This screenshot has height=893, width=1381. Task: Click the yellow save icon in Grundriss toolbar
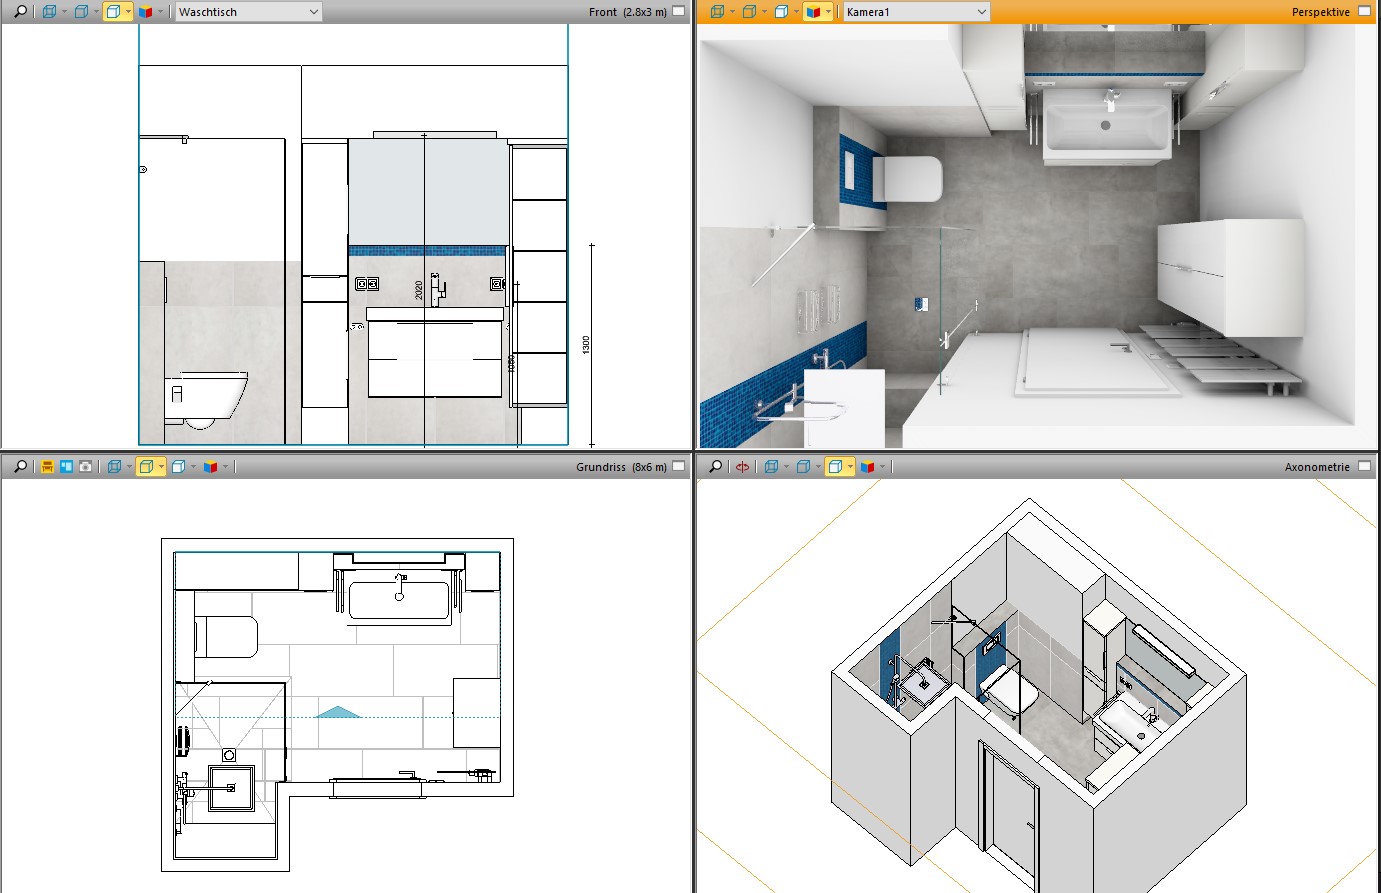47,467
